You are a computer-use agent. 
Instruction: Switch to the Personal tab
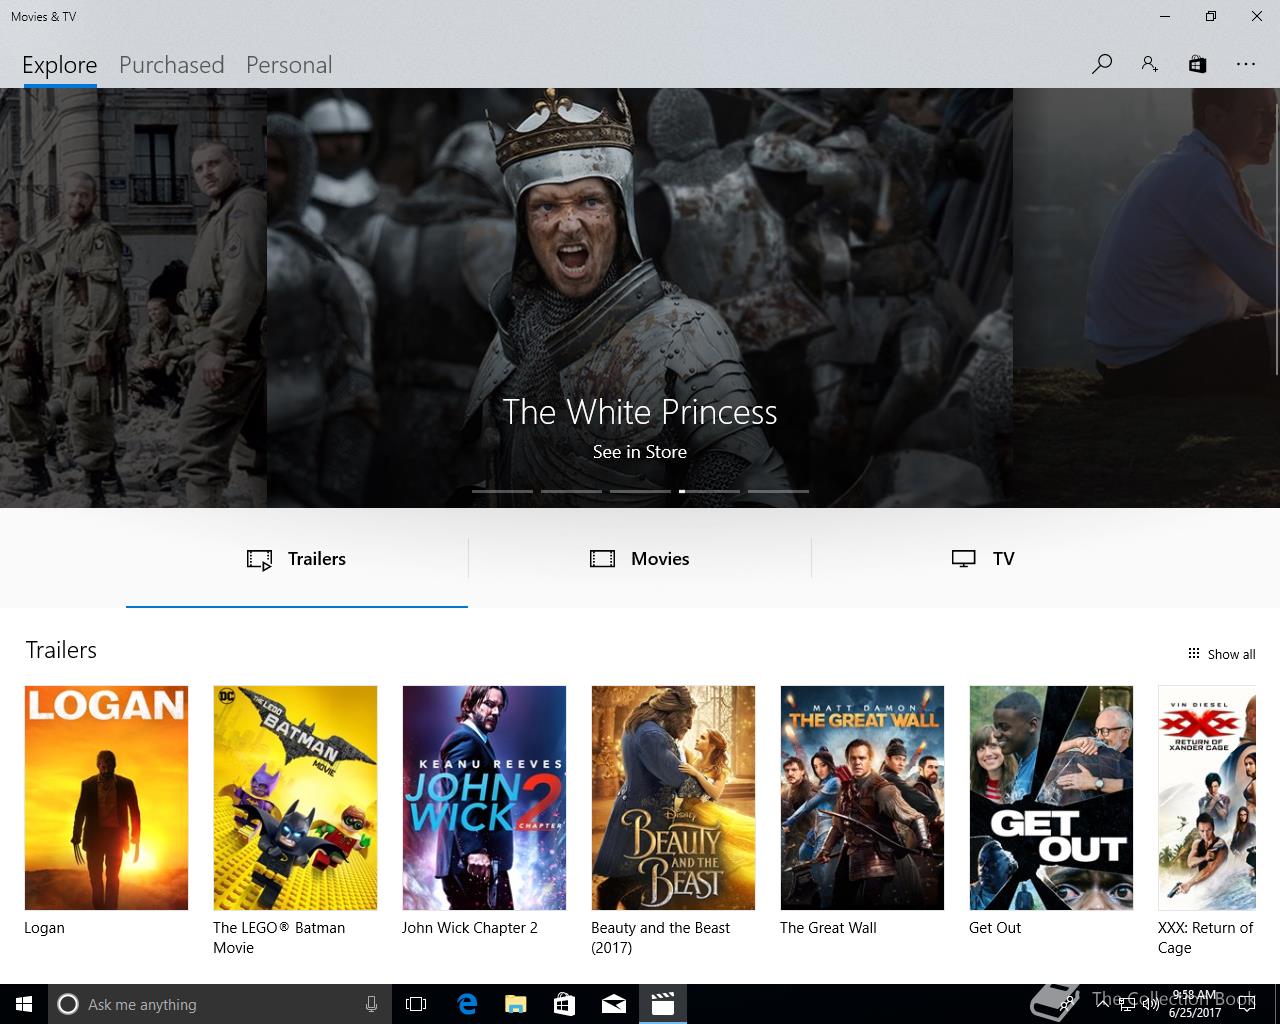click(x=289, y=65)
